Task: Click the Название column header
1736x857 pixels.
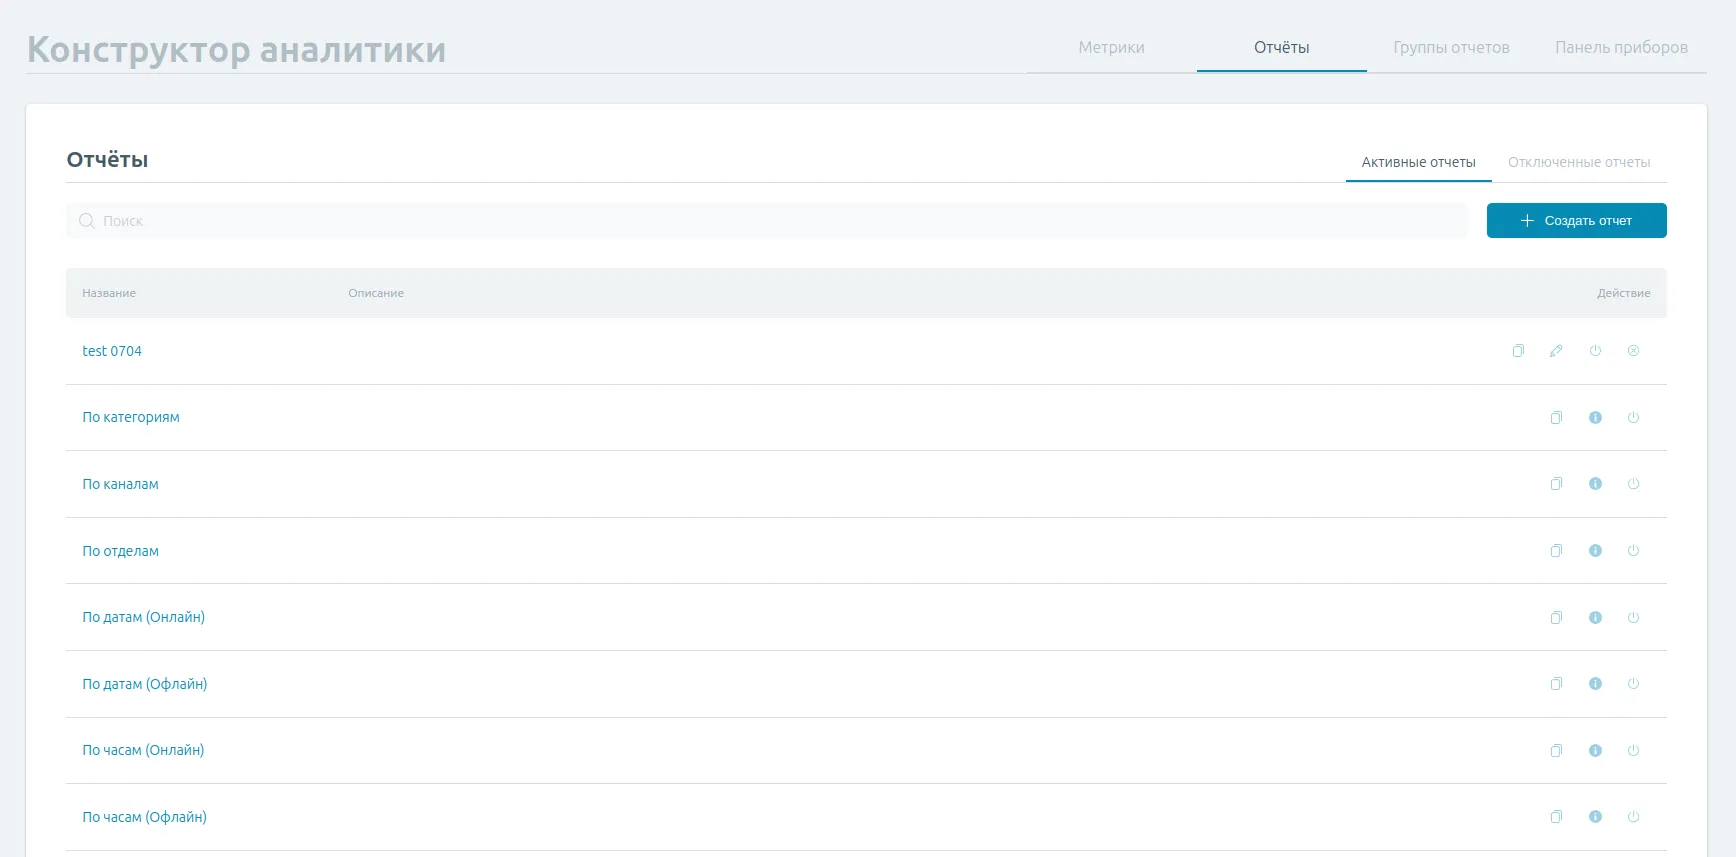Action: pos(109,293)
